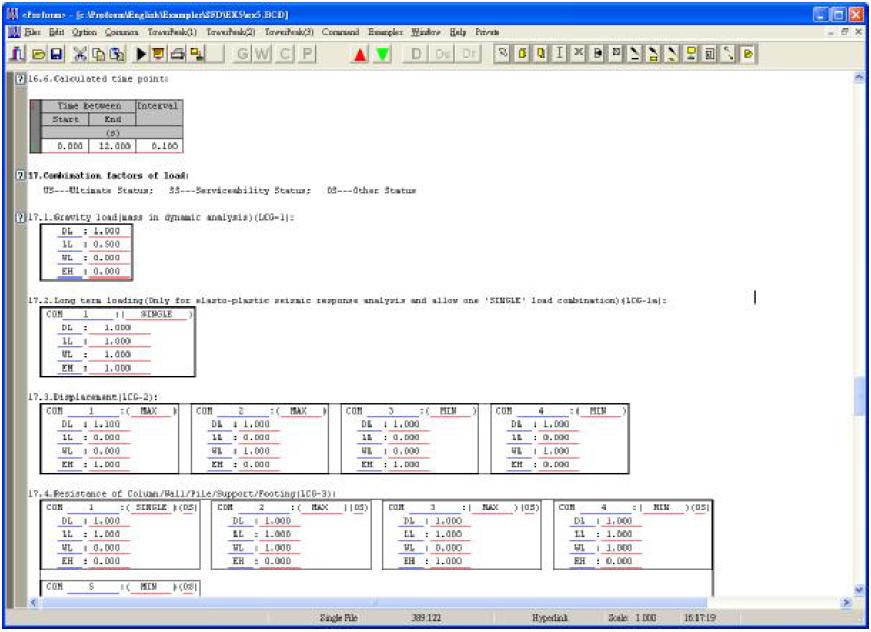Viewport: 871px width, 632px height.
Task: Click the W toolbar button
Action: 263,54
